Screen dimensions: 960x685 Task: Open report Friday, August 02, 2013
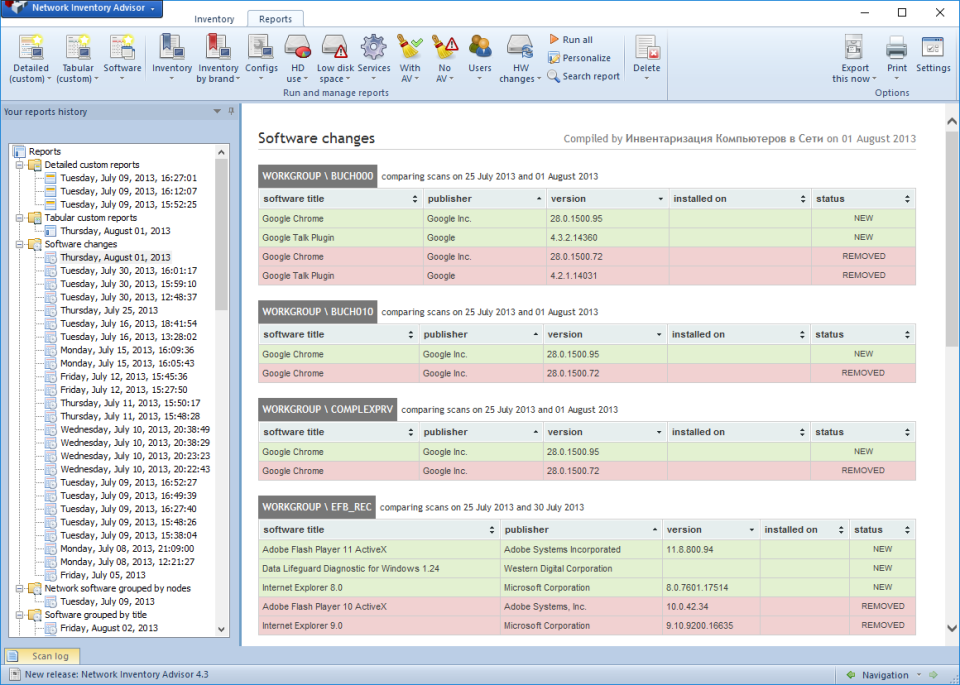point(109,628)
